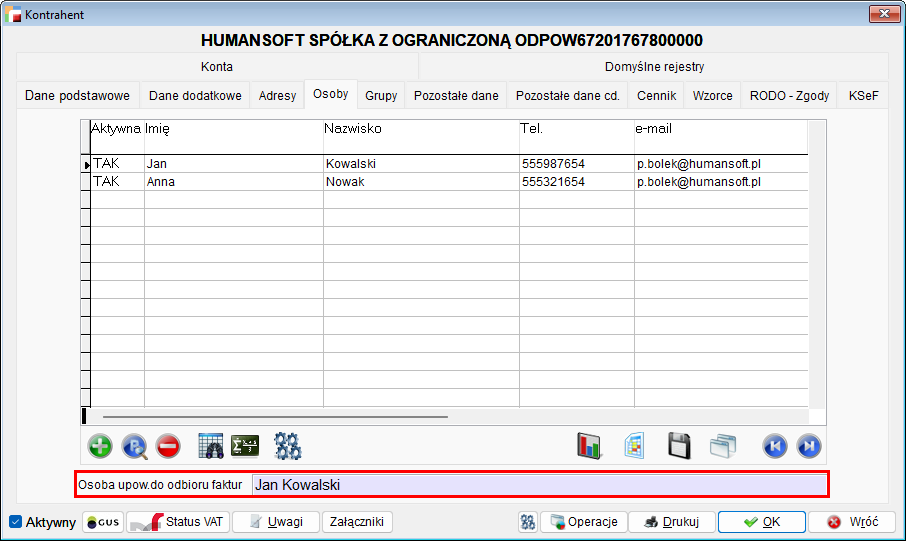906x541 pixels.
Task: Jump to the last record arrow icon
Action: (809, 446)
